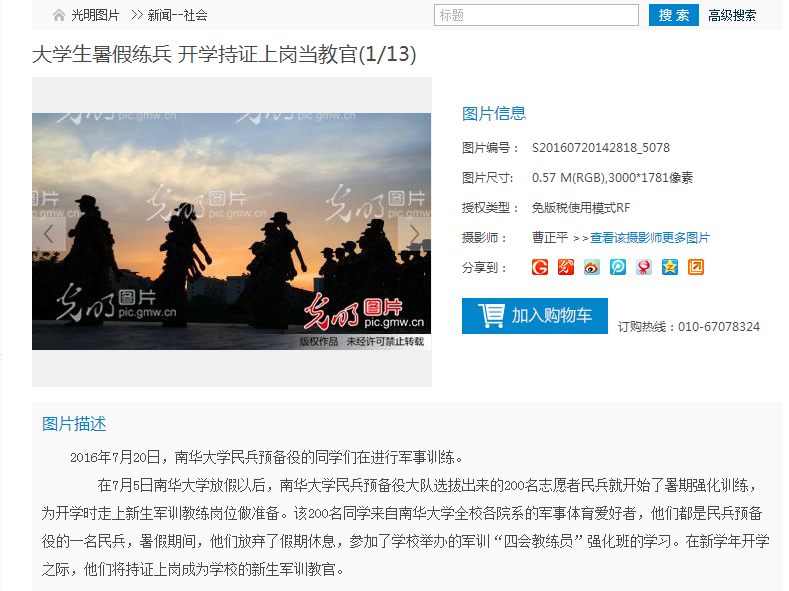Share via red People's Weibo icon
The width and height of the screenshot is (789, 591).
pyautogui.click(x=644, y=267)
